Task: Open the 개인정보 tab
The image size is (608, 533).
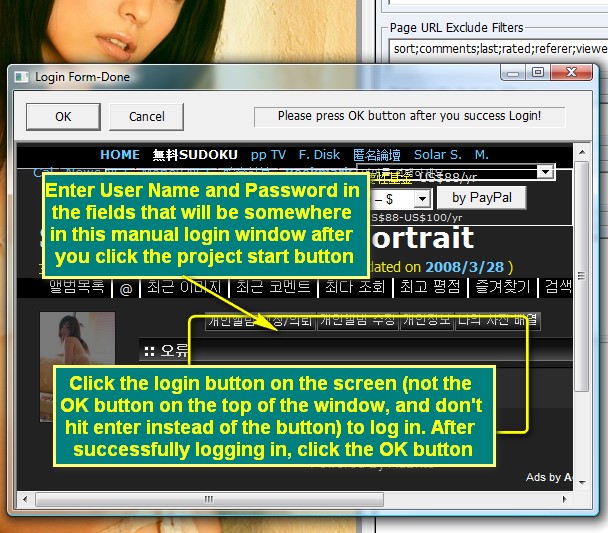Action: 427,321
